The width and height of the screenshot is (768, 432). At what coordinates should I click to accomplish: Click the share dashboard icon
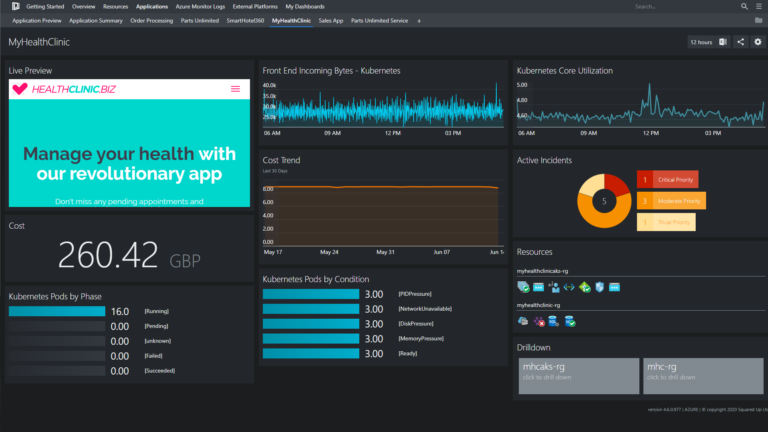point(741,42)
